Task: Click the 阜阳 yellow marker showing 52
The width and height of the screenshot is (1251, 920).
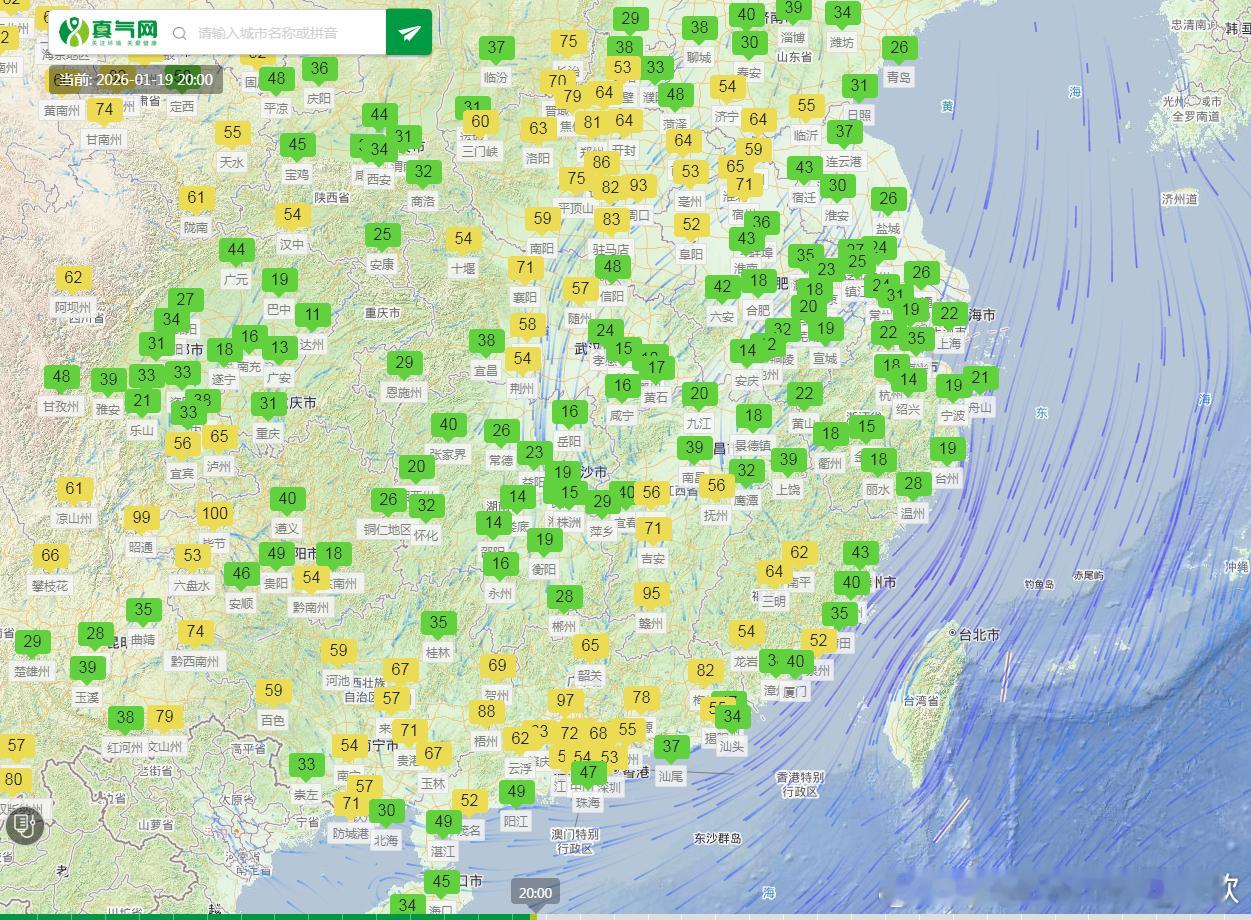Action: (x=691, y=227)
